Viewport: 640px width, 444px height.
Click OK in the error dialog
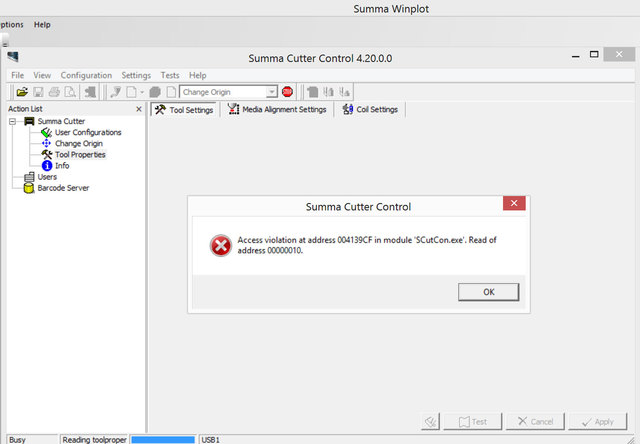coord(489,292)
